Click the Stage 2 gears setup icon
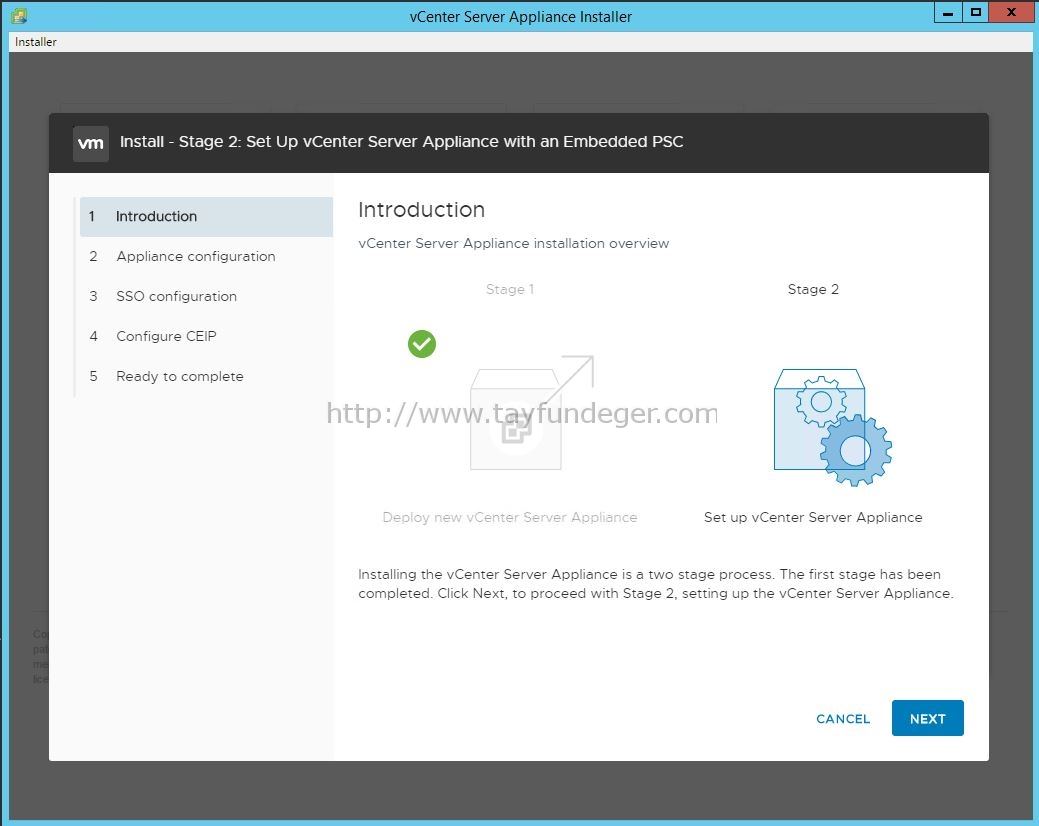1039x826 pixels. [833, 427]
